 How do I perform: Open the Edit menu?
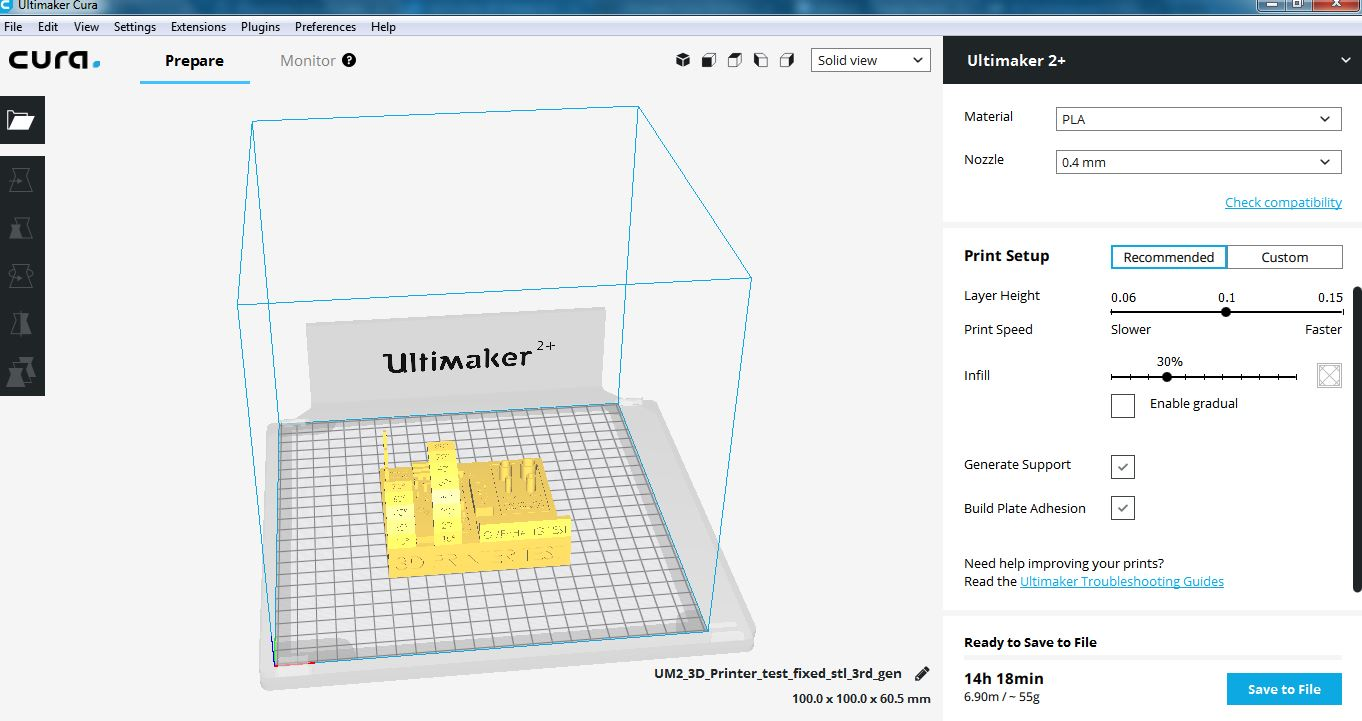coord(48,27)
